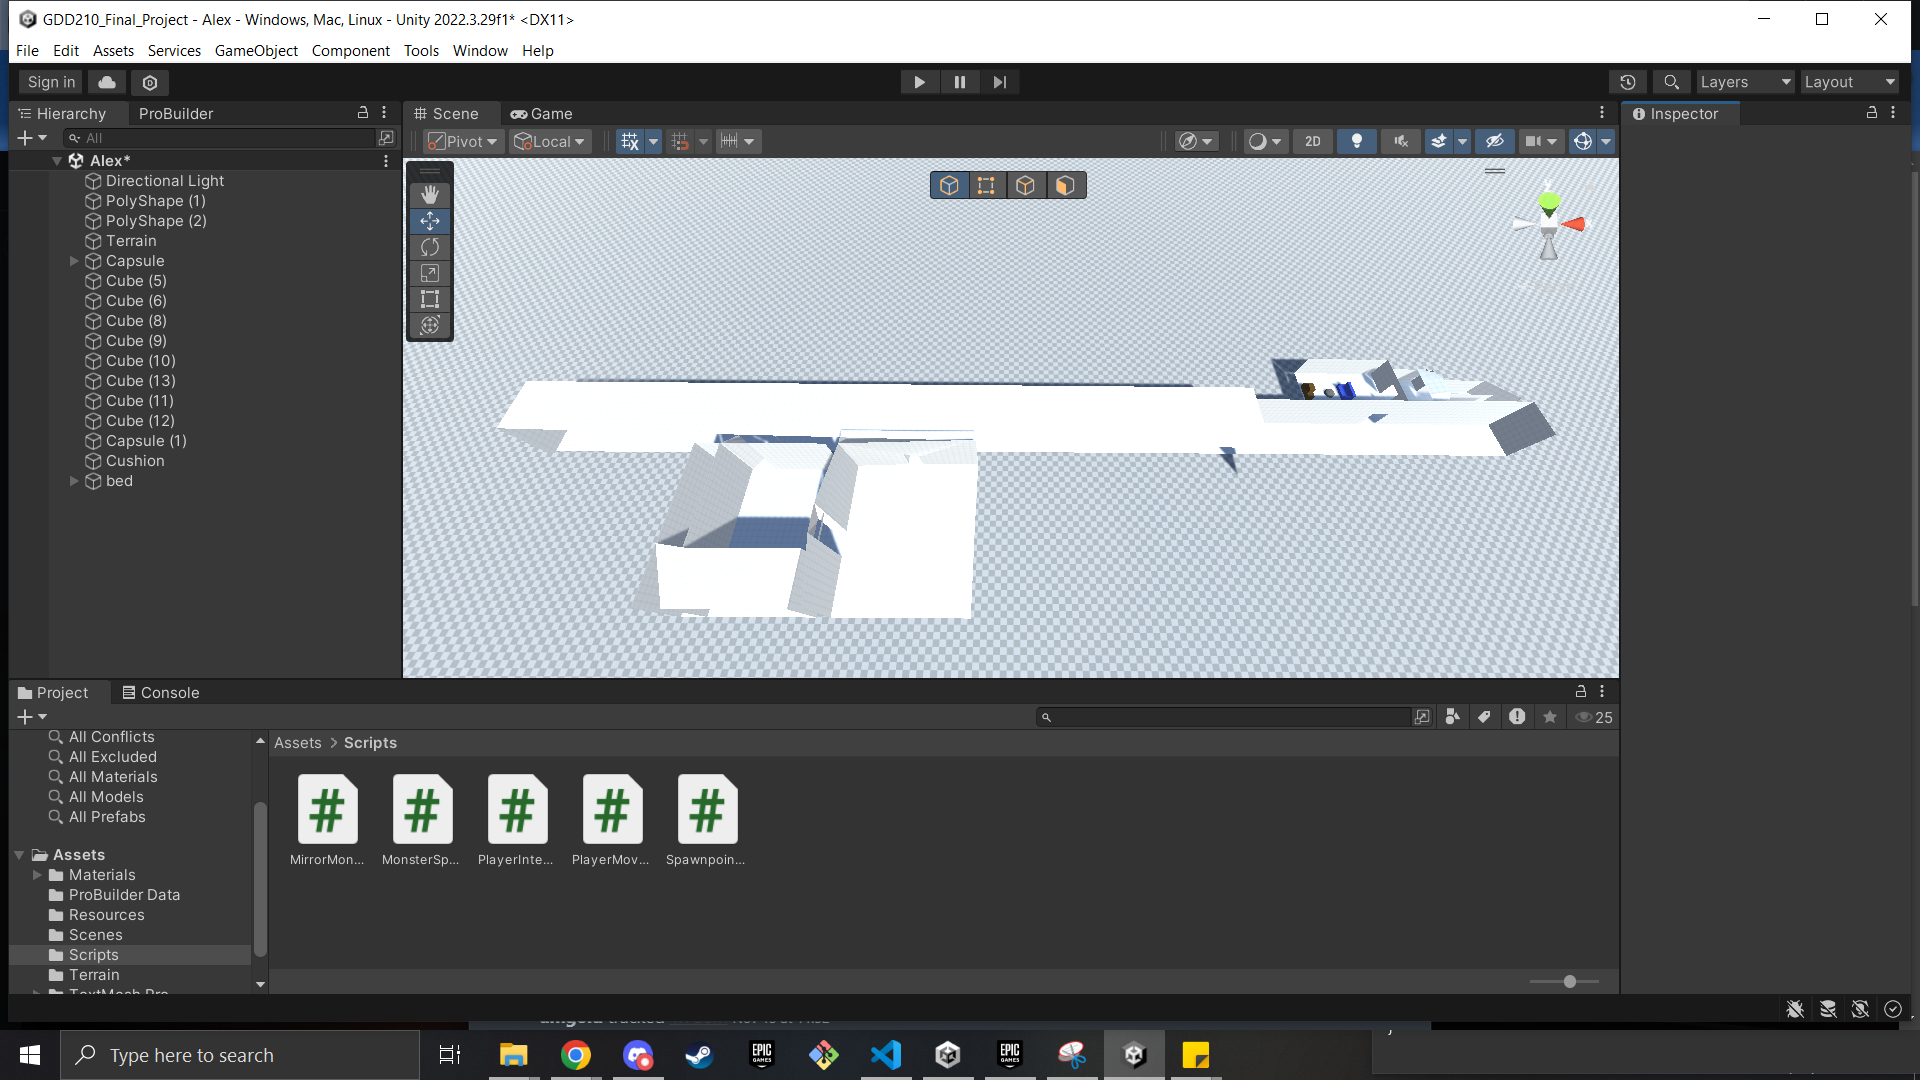The image size is (1920, 1080).
Task: Select the Rect transform tool
Action: click(x=430, y=299)
